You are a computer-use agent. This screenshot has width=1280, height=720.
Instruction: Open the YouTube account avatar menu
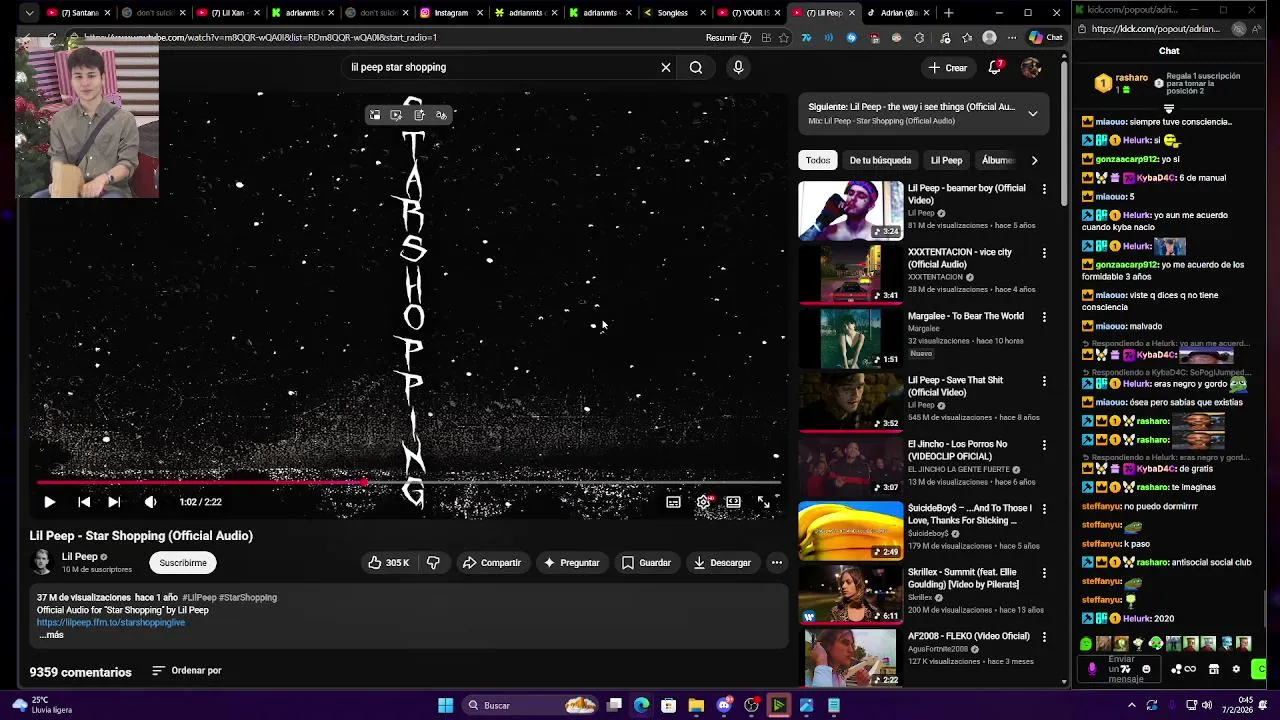[x=1031, y=68]
